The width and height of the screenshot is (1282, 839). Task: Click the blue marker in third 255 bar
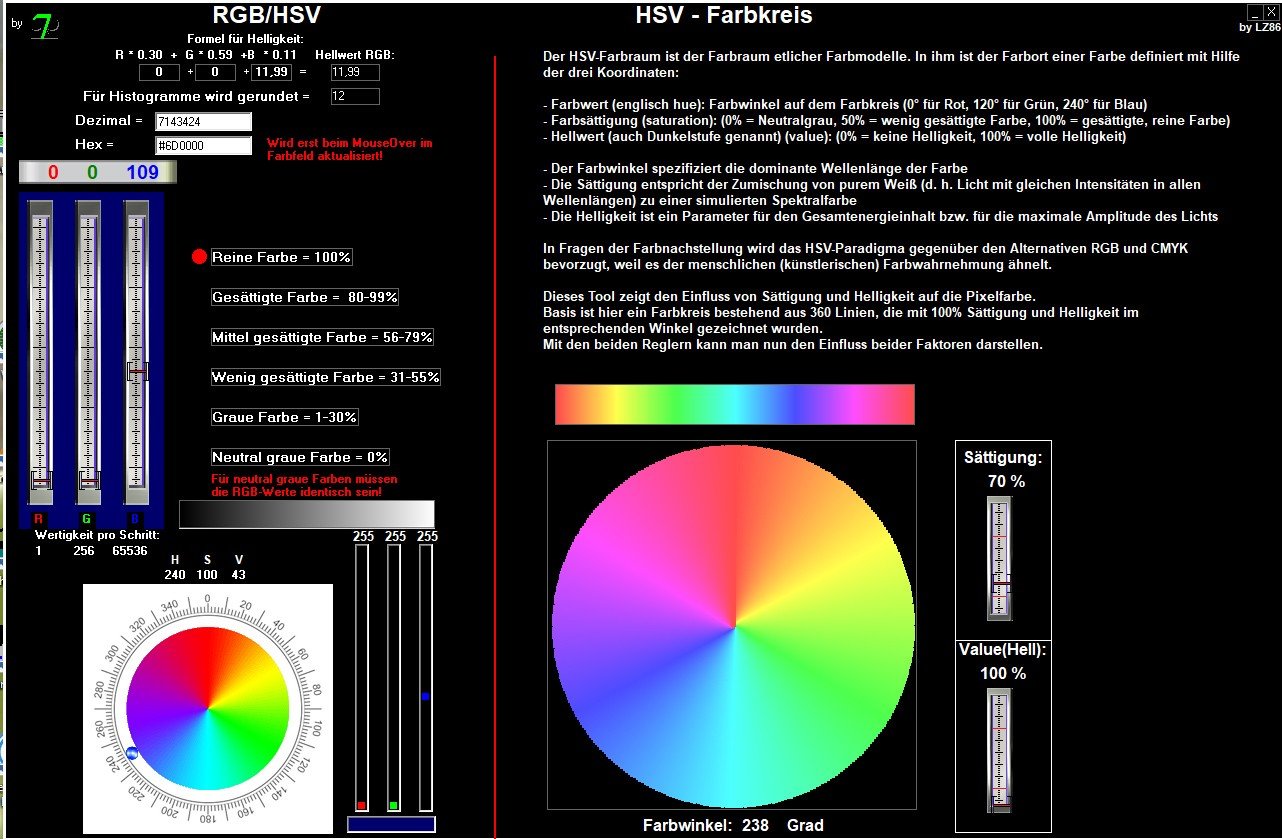[x=425, y=696]
